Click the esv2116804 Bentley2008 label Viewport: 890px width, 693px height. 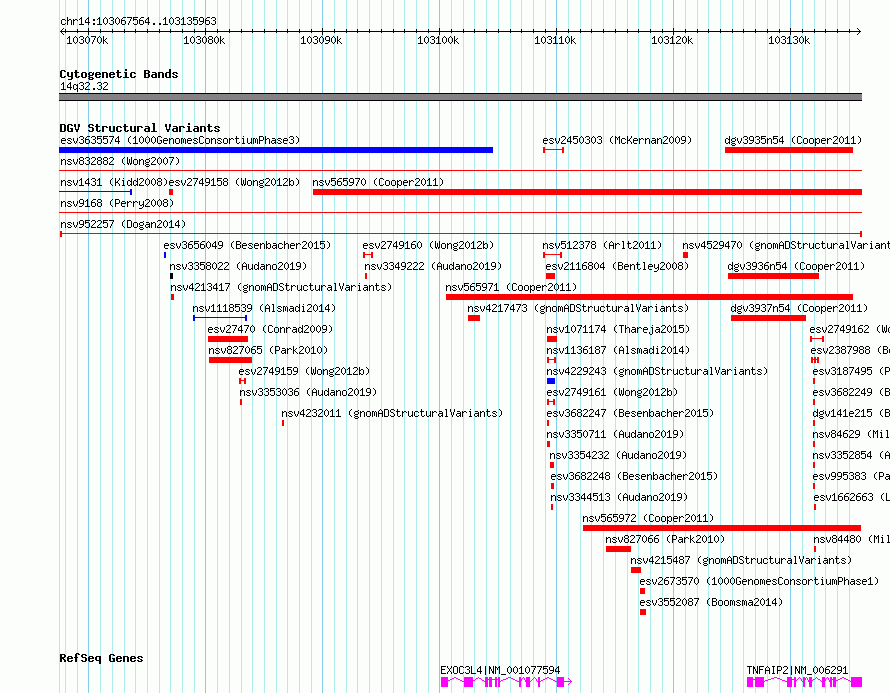(617, 266)
